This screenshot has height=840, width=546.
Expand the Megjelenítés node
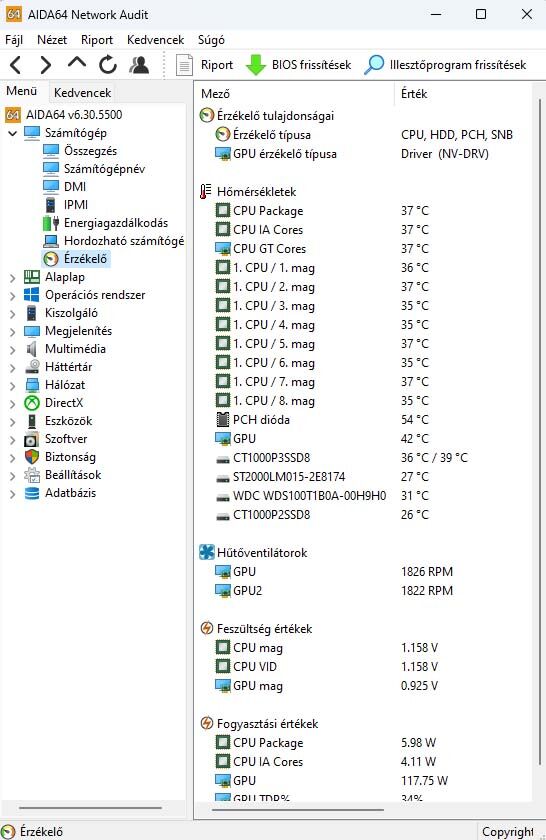click(12, 332)
